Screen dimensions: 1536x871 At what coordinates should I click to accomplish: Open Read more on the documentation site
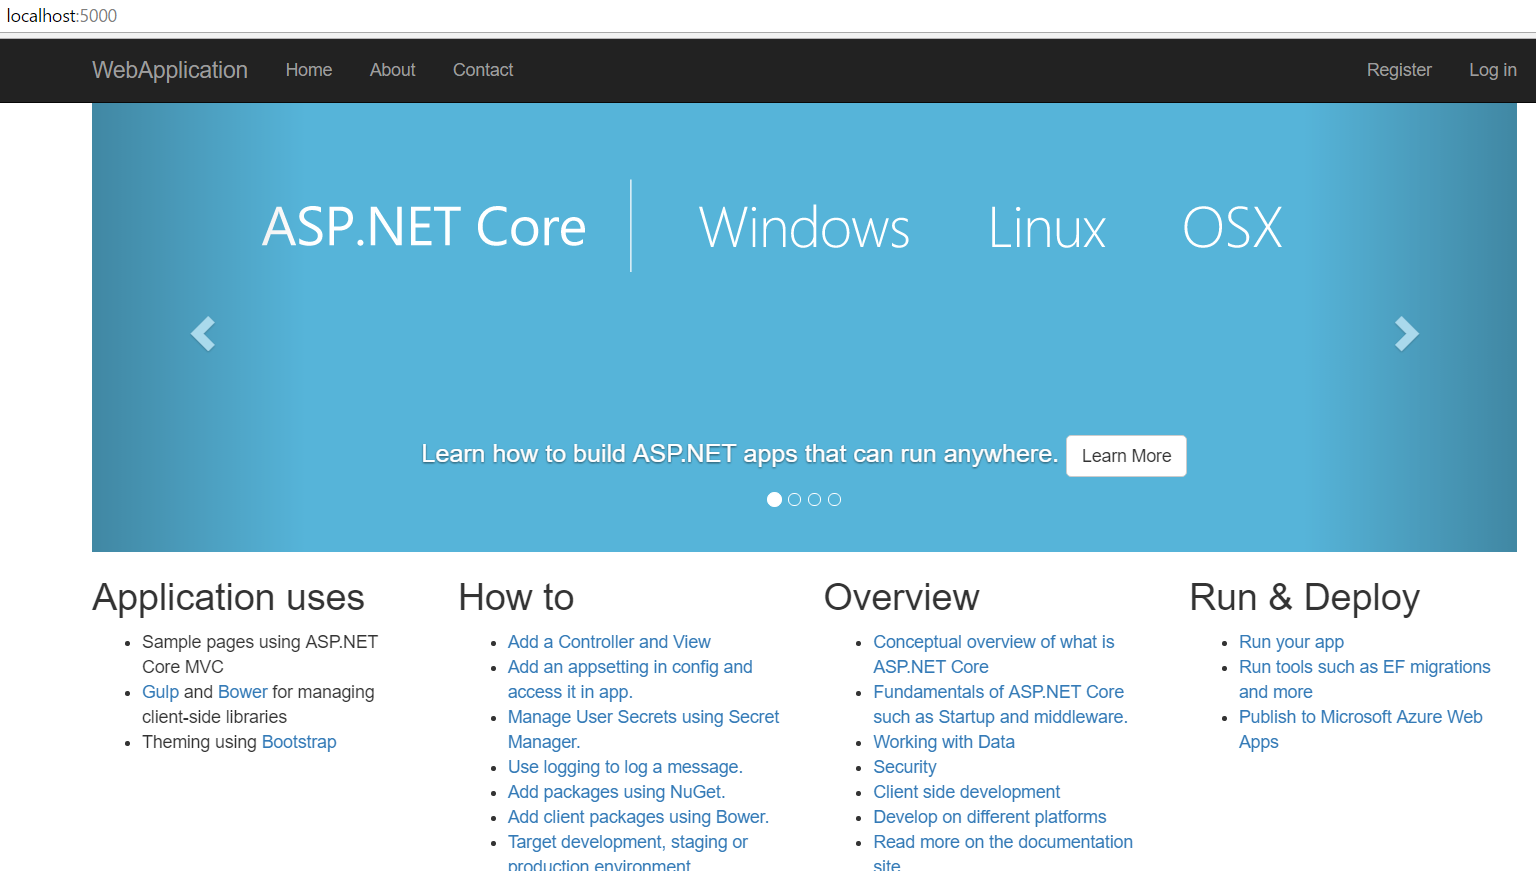click(x=1003, y=852)
